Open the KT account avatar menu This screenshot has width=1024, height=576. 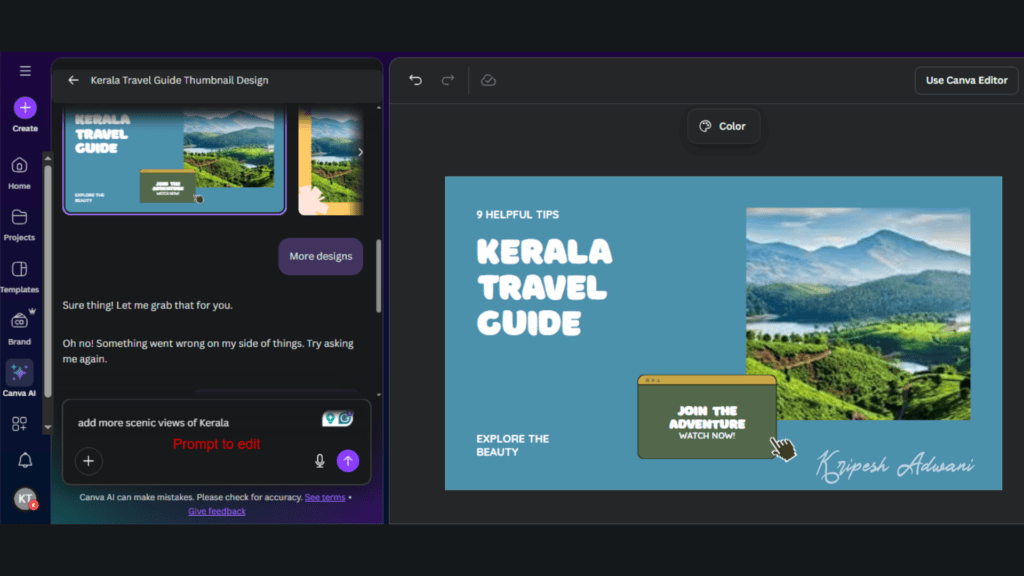26,498
